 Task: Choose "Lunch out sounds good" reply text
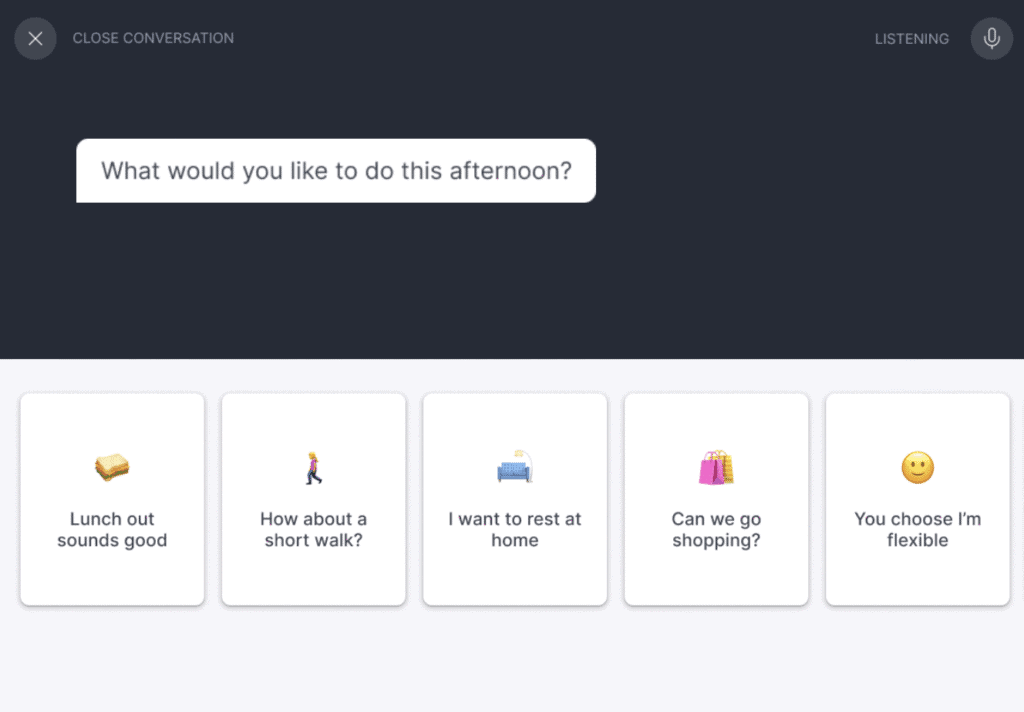112,530
